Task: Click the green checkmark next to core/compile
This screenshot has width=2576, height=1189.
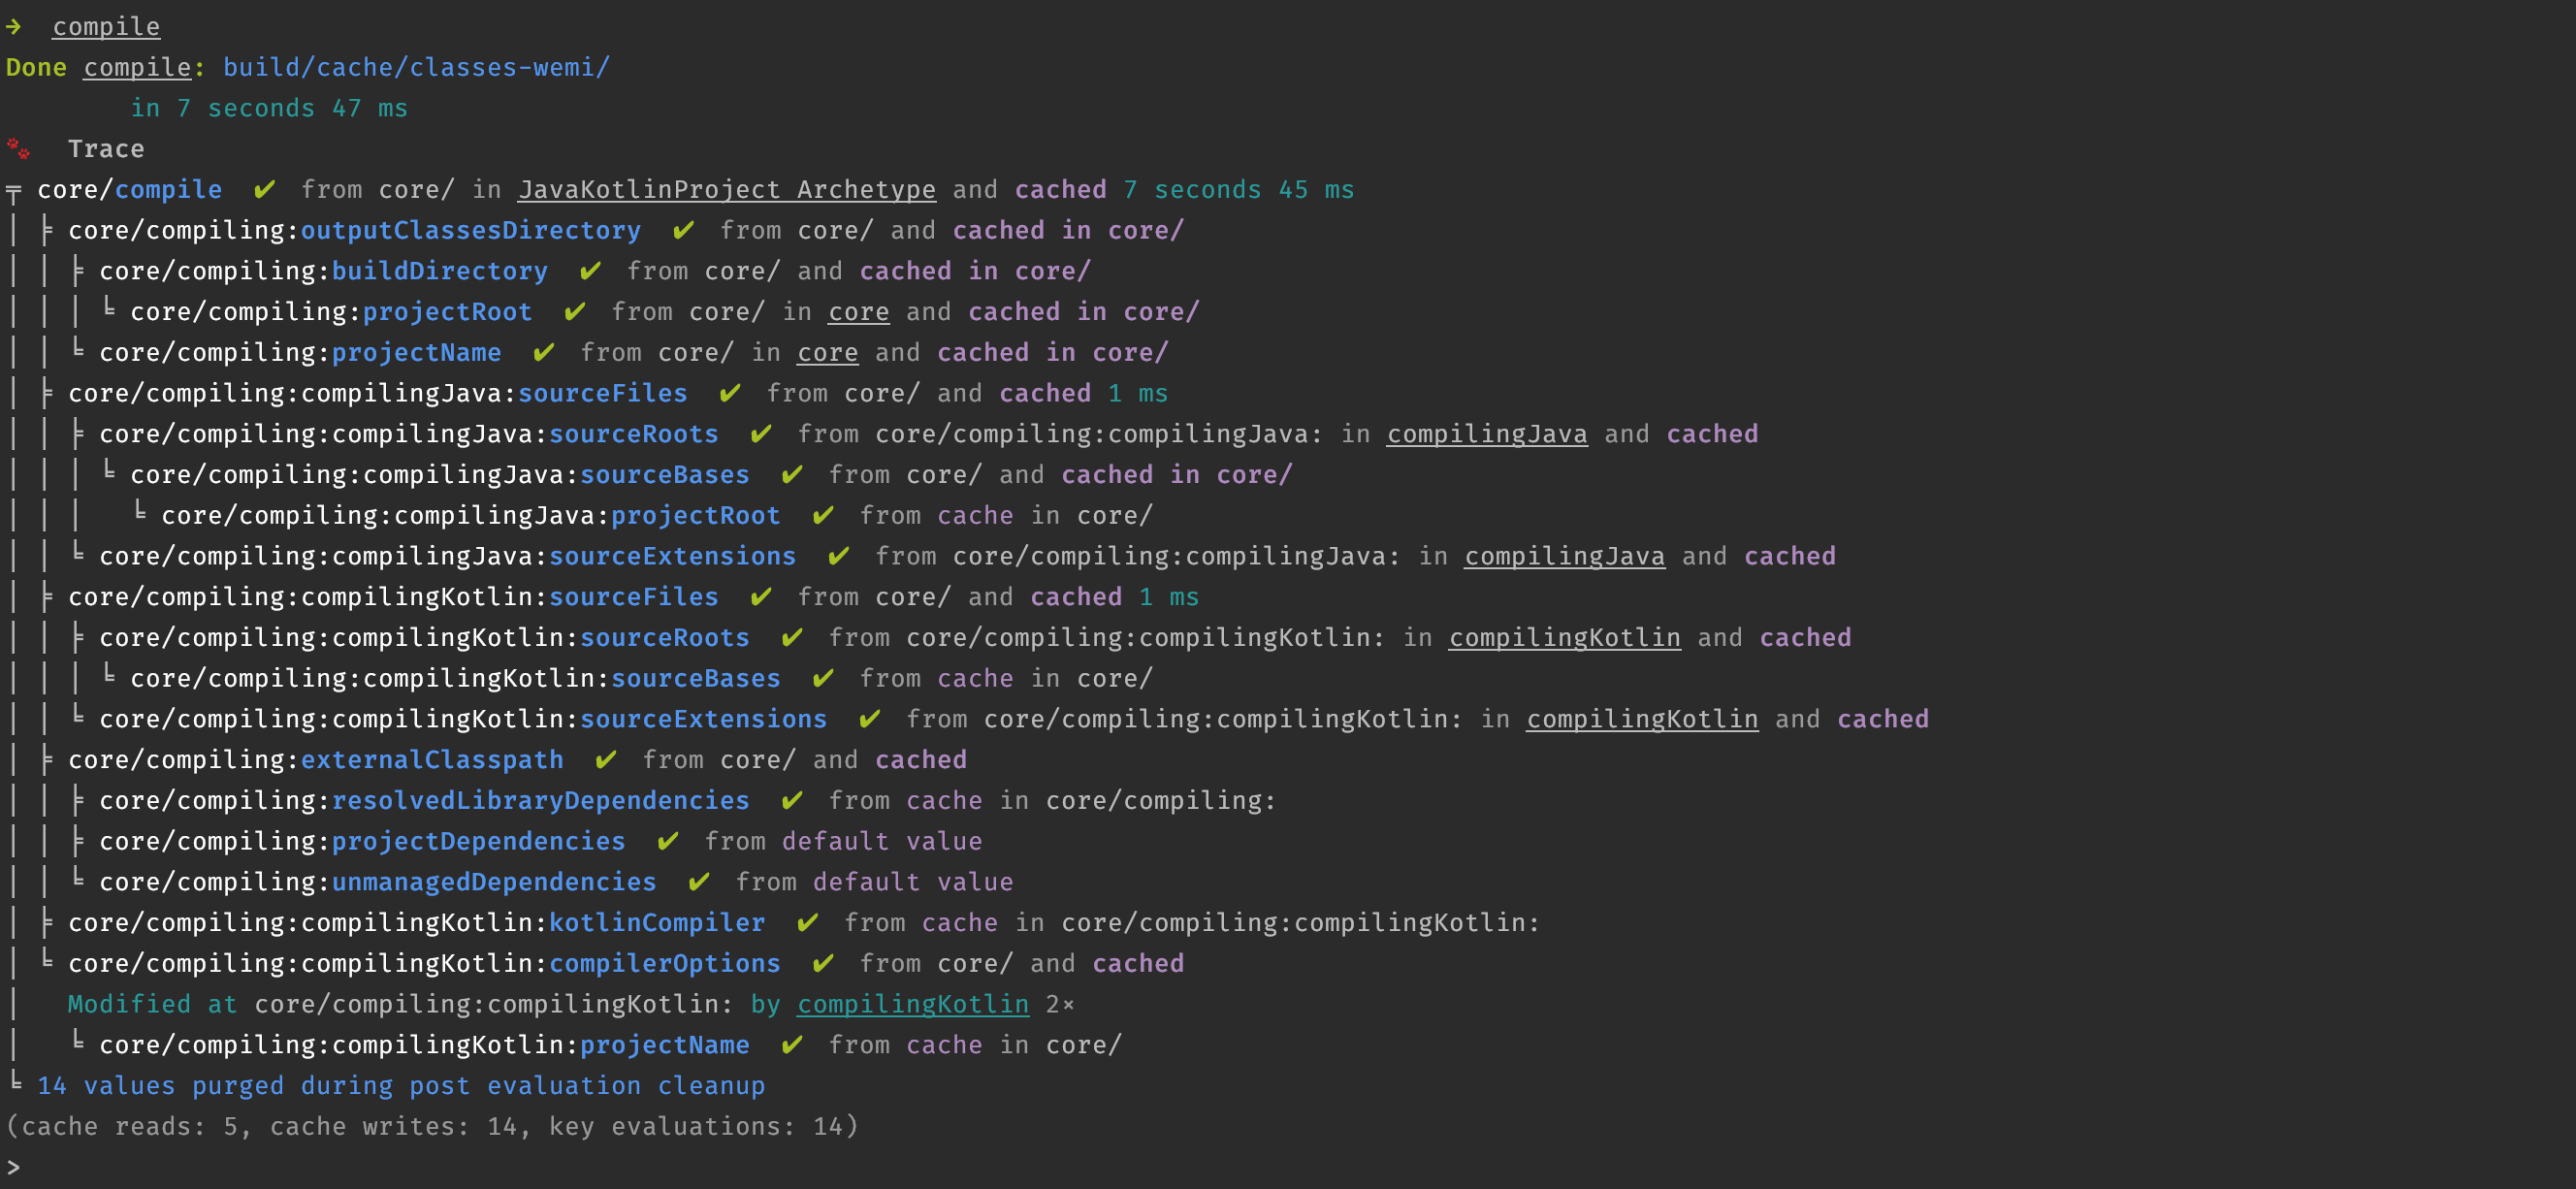Action: 264,189
